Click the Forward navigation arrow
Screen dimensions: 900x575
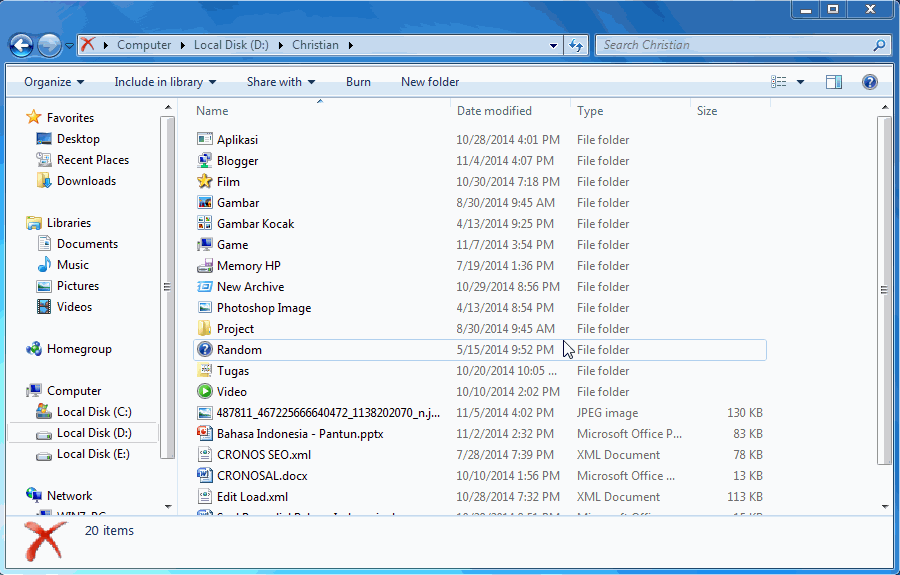[x=49, y=45]
